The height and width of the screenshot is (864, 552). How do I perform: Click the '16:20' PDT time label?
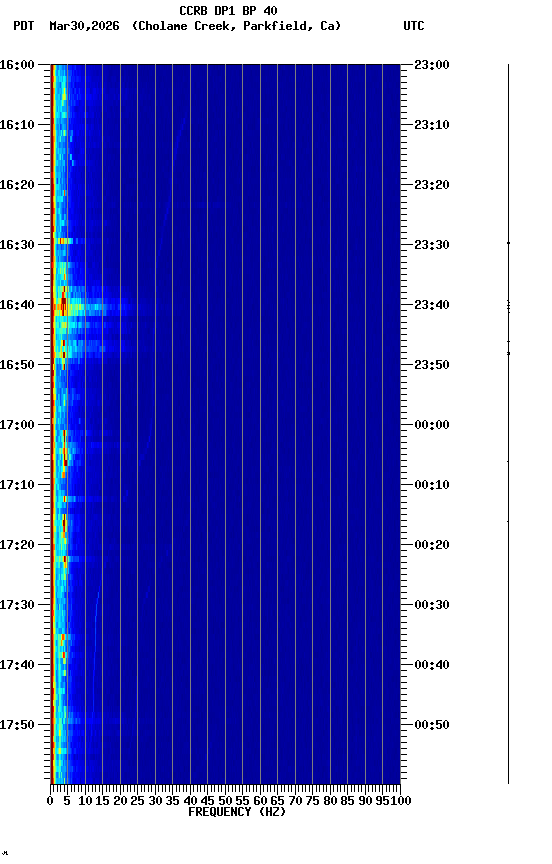pos(17,185)
